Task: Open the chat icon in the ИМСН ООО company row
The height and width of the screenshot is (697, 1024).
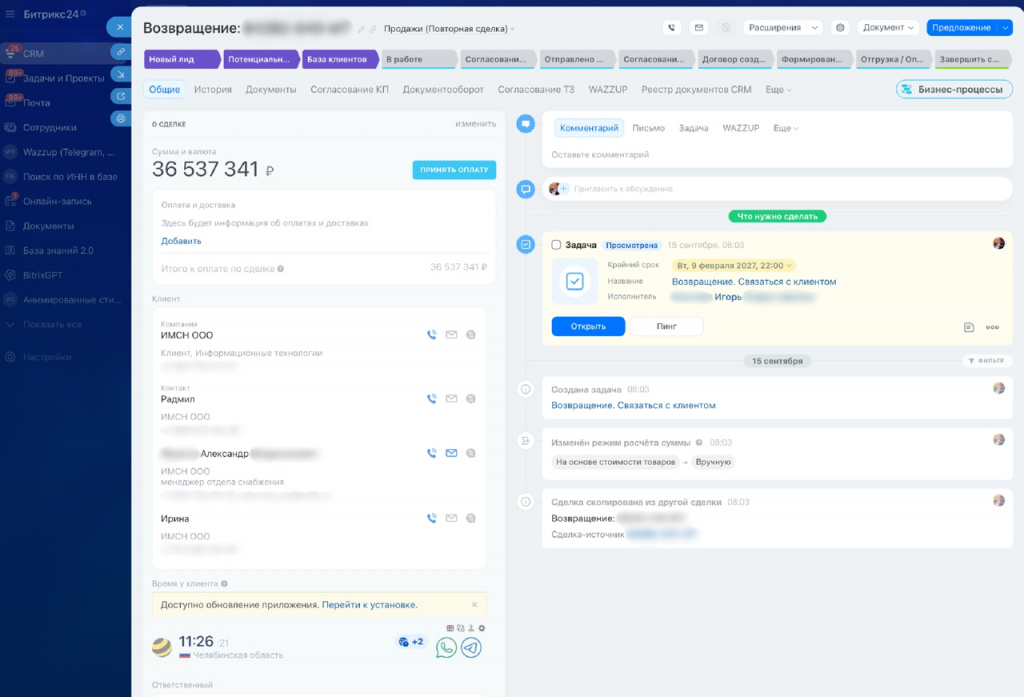Action: [x=471, y=334]
